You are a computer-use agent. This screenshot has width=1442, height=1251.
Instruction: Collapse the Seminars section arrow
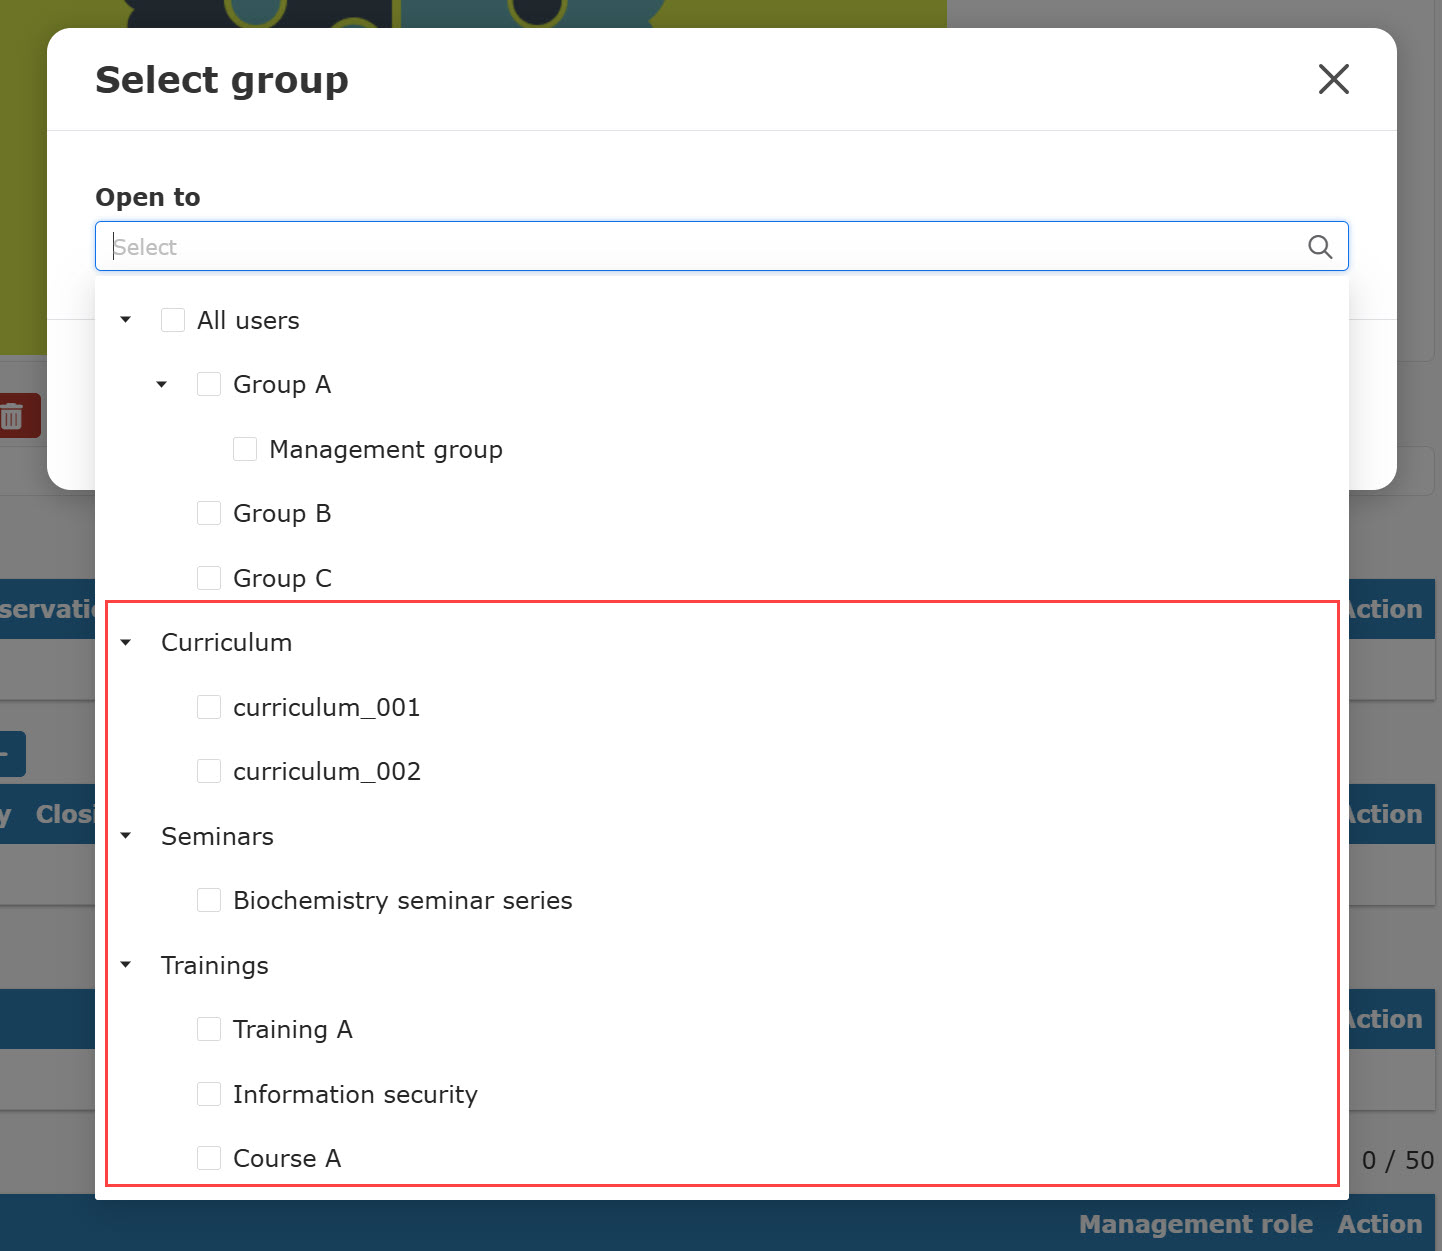126,836
